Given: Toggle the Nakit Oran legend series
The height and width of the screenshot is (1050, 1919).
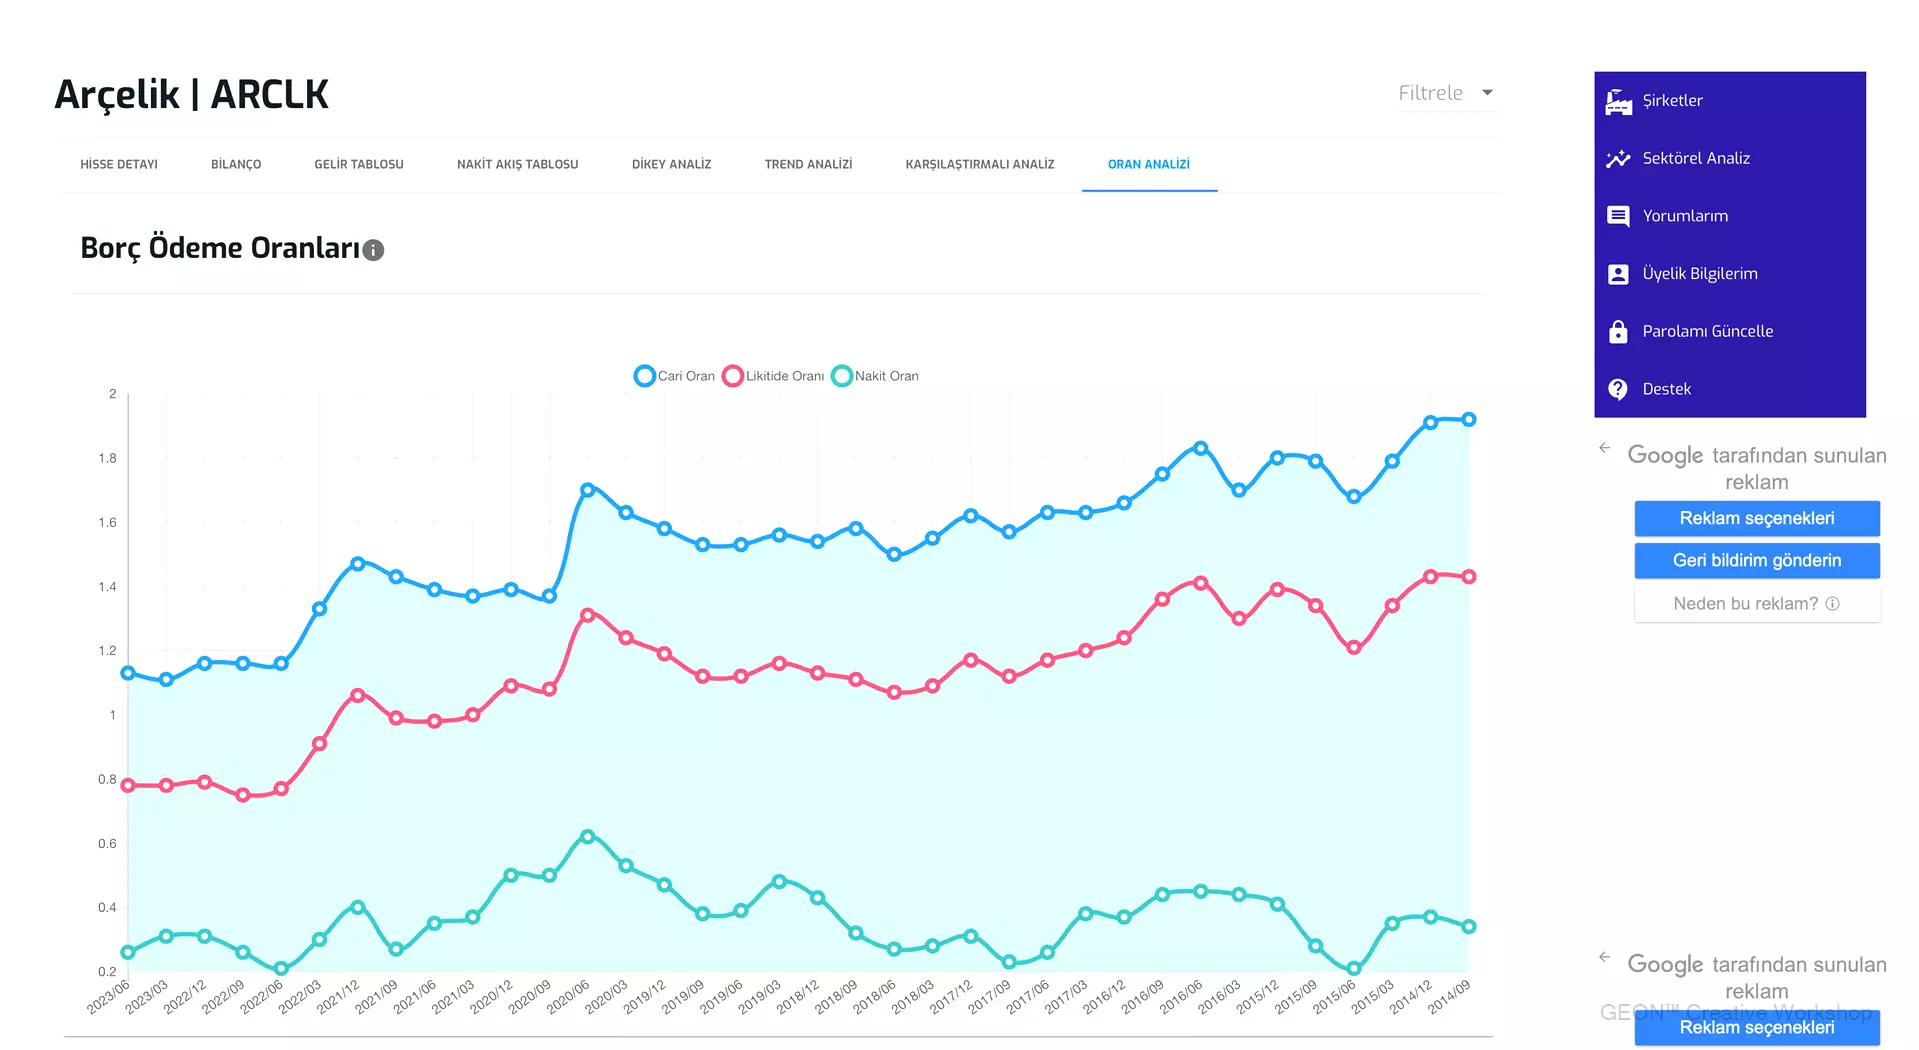Looking at the screenshot, I should pyautogui.click(x=875, y=376).
